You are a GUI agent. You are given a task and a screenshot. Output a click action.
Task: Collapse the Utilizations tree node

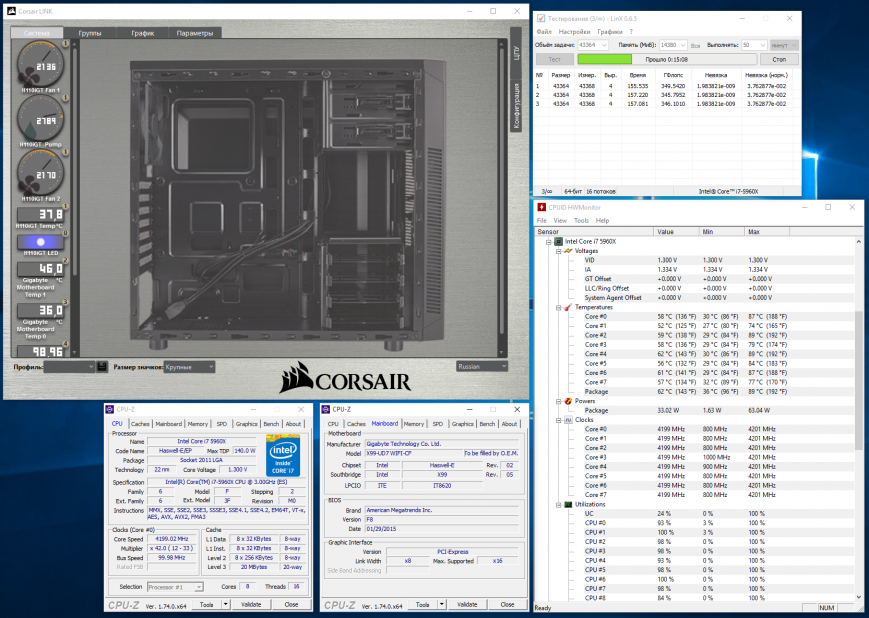(x=559, y=504)
